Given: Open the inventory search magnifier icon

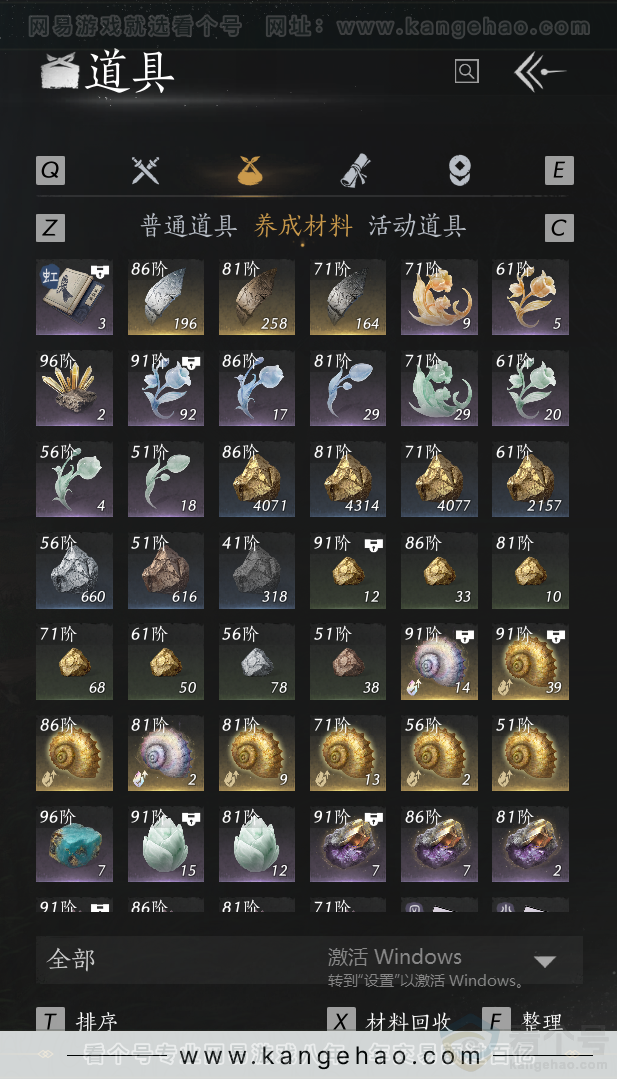Looking at the screenshot, I should click(x=467, y=71).
